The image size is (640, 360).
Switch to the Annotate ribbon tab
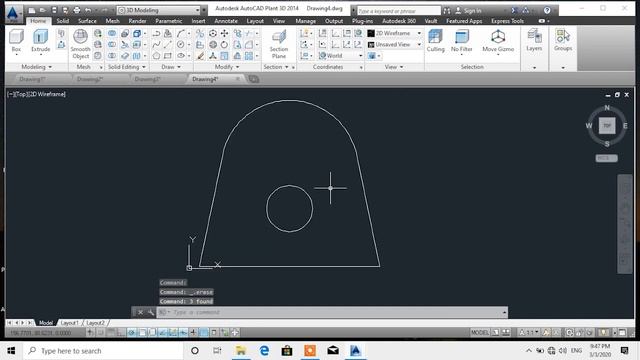point(226,21)
